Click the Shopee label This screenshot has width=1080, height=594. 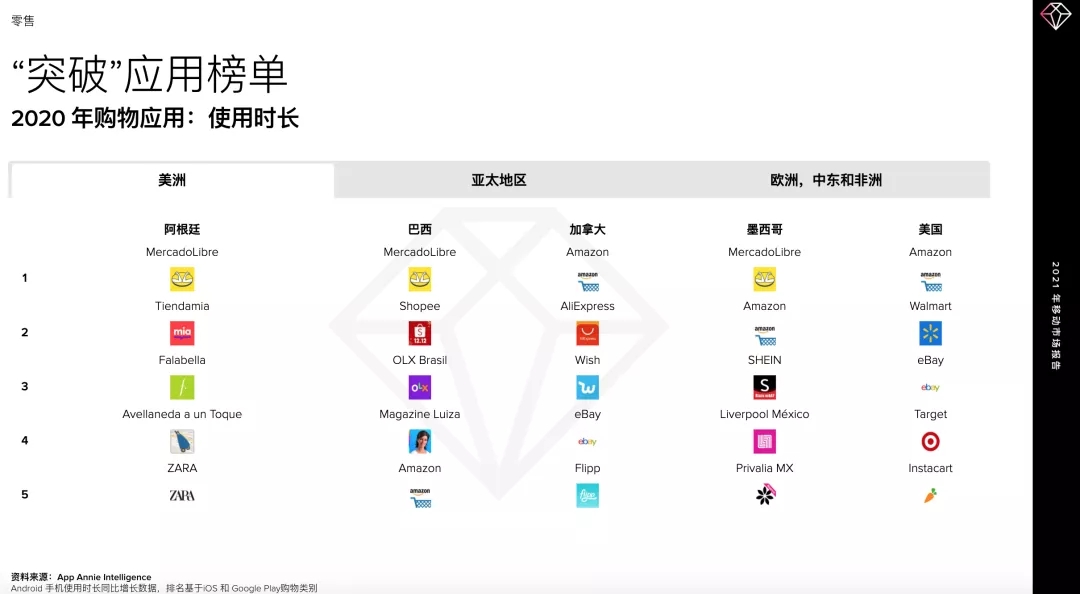(419, 306)
